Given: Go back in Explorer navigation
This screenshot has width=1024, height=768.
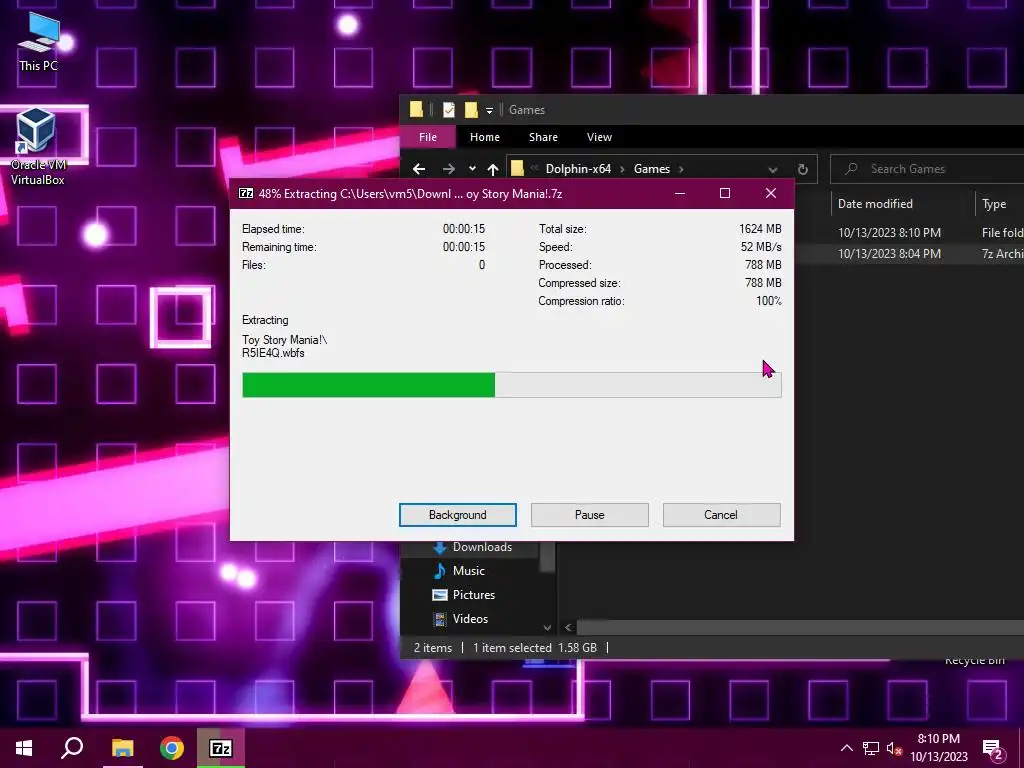Looking at the screenshot, I should pos(419,169).
